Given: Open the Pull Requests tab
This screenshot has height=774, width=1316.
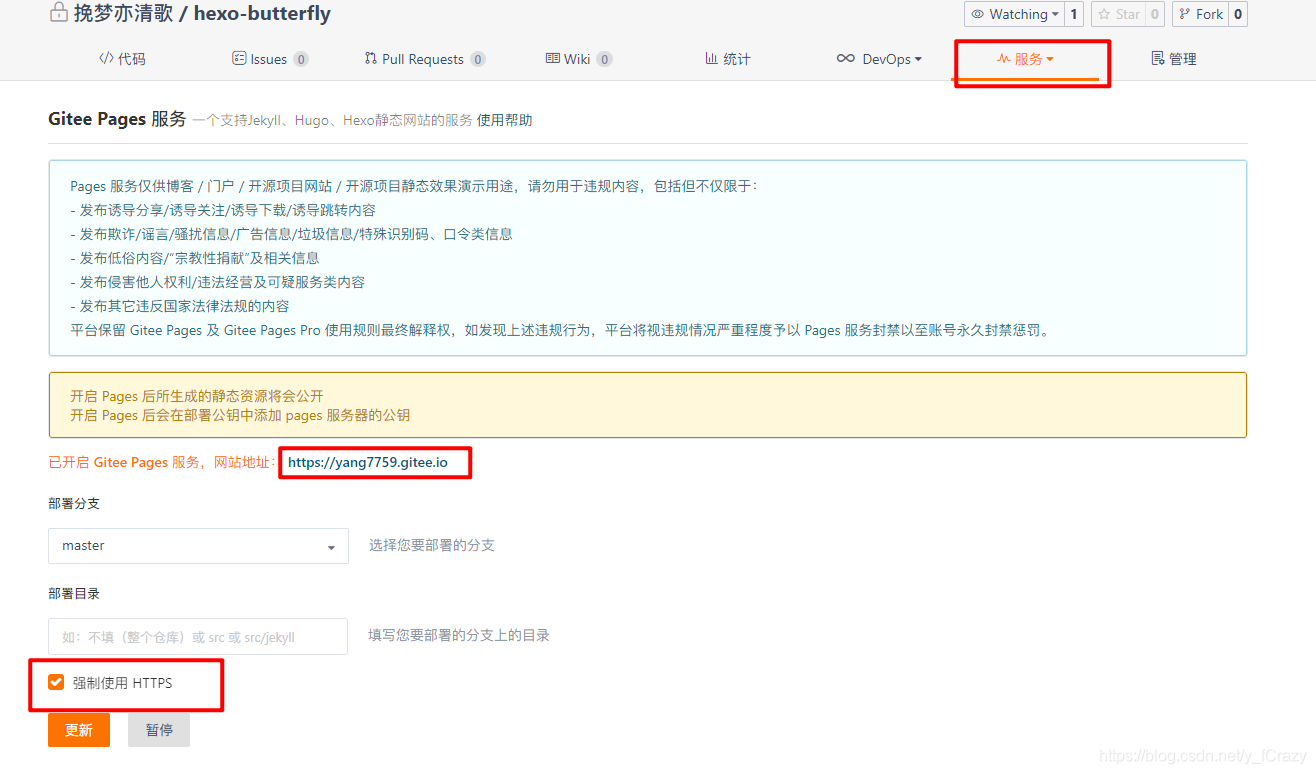Looking at the screenshot, I should (x=425, y=59).
